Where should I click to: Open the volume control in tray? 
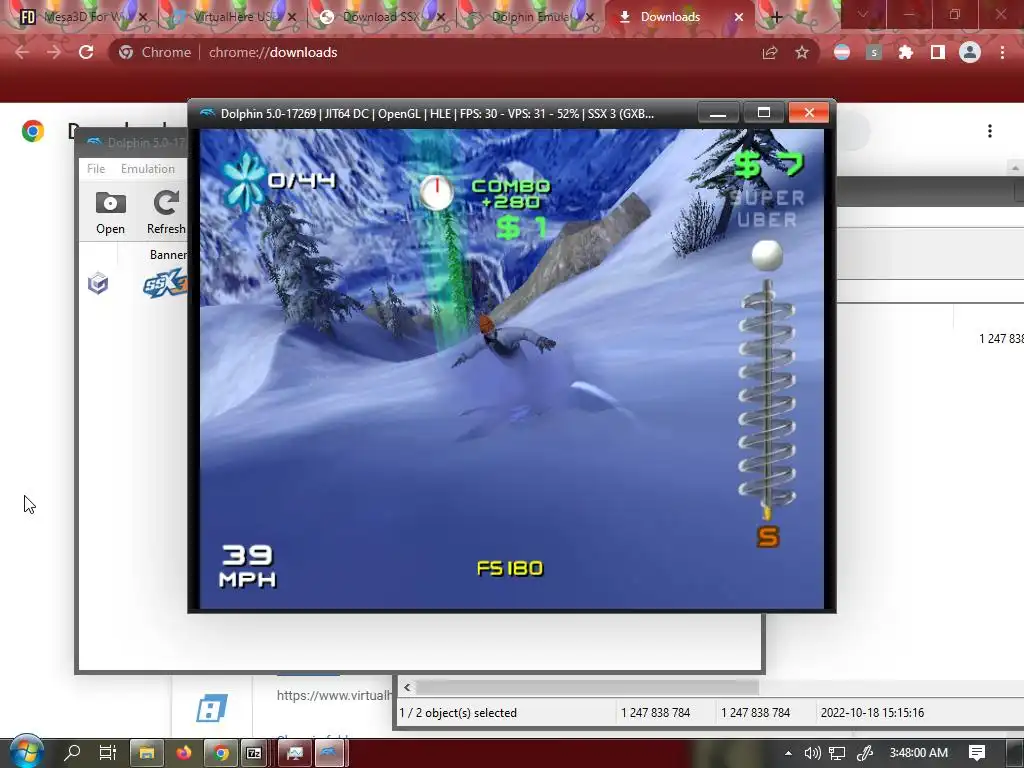(812, 753)
